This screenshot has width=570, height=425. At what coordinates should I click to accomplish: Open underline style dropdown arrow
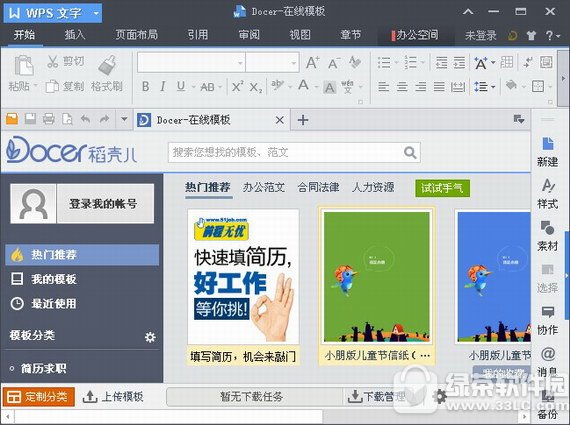(x=193, y=87)
